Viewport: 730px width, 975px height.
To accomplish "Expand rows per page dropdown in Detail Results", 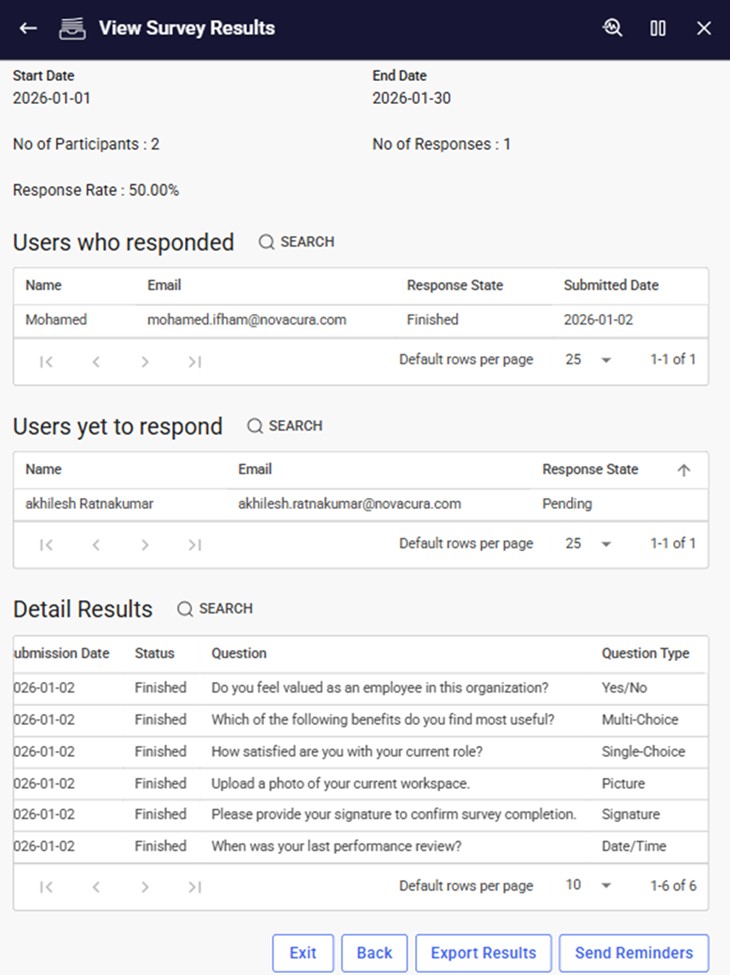I will click(587, 886).
